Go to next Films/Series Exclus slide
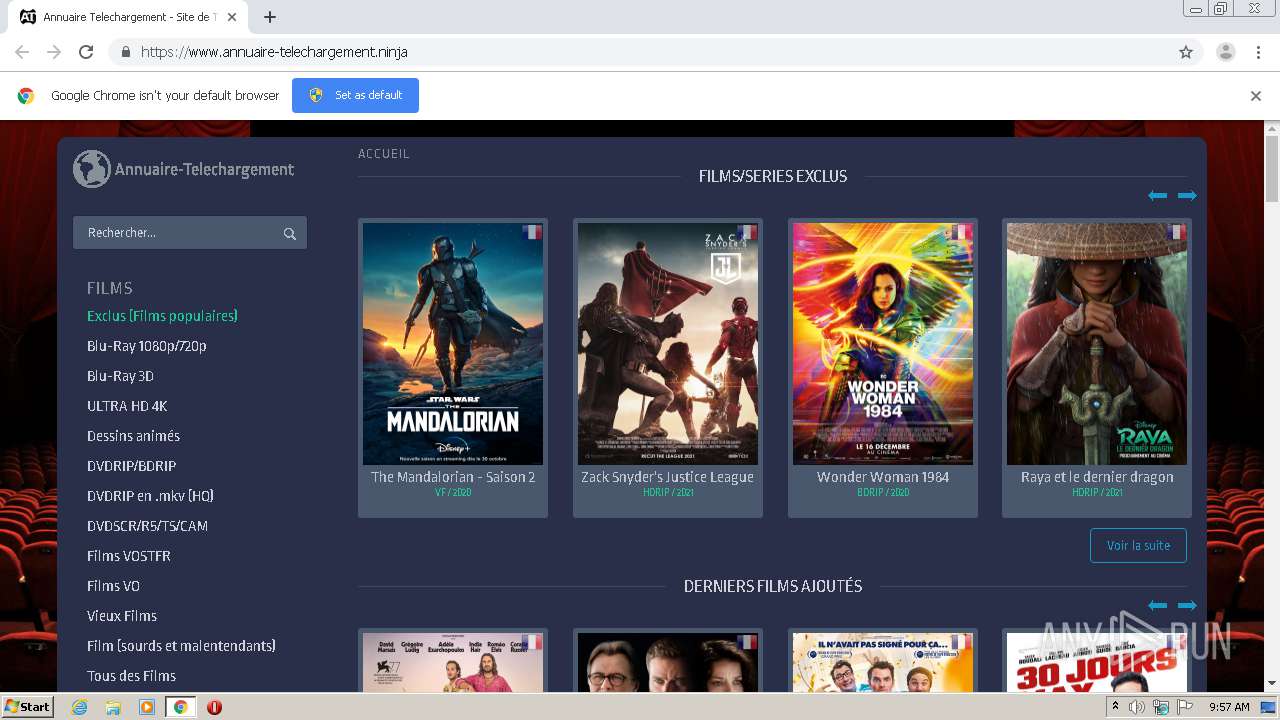Viewport: 1280px width, 720px height. [x=1187, y=195]
